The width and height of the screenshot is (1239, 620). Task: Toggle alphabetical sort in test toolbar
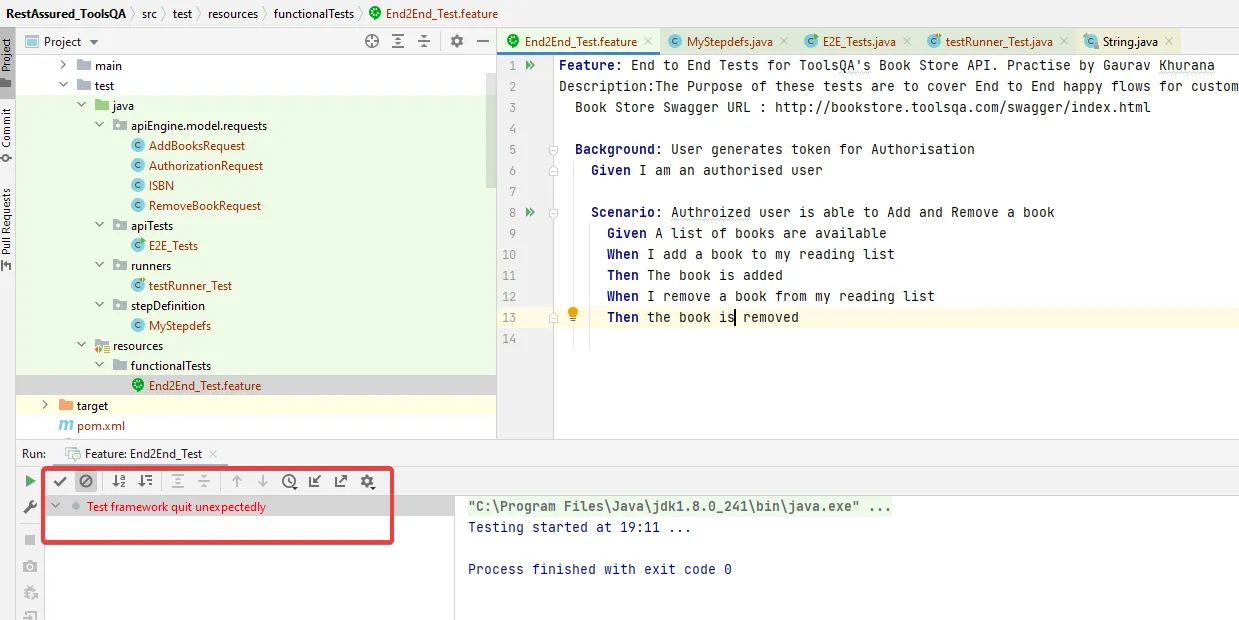[x=119, y=481]
